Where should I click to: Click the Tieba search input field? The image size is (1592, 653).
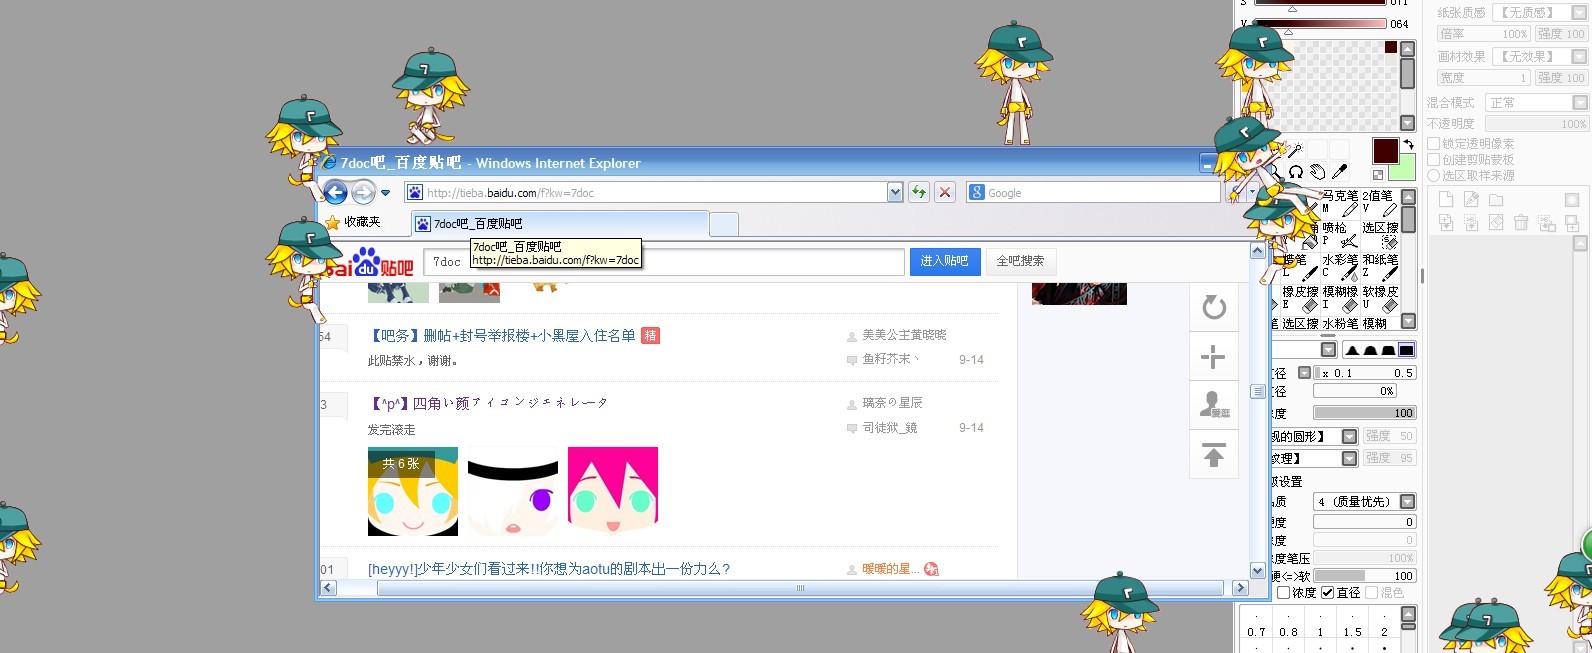point(664,261)
